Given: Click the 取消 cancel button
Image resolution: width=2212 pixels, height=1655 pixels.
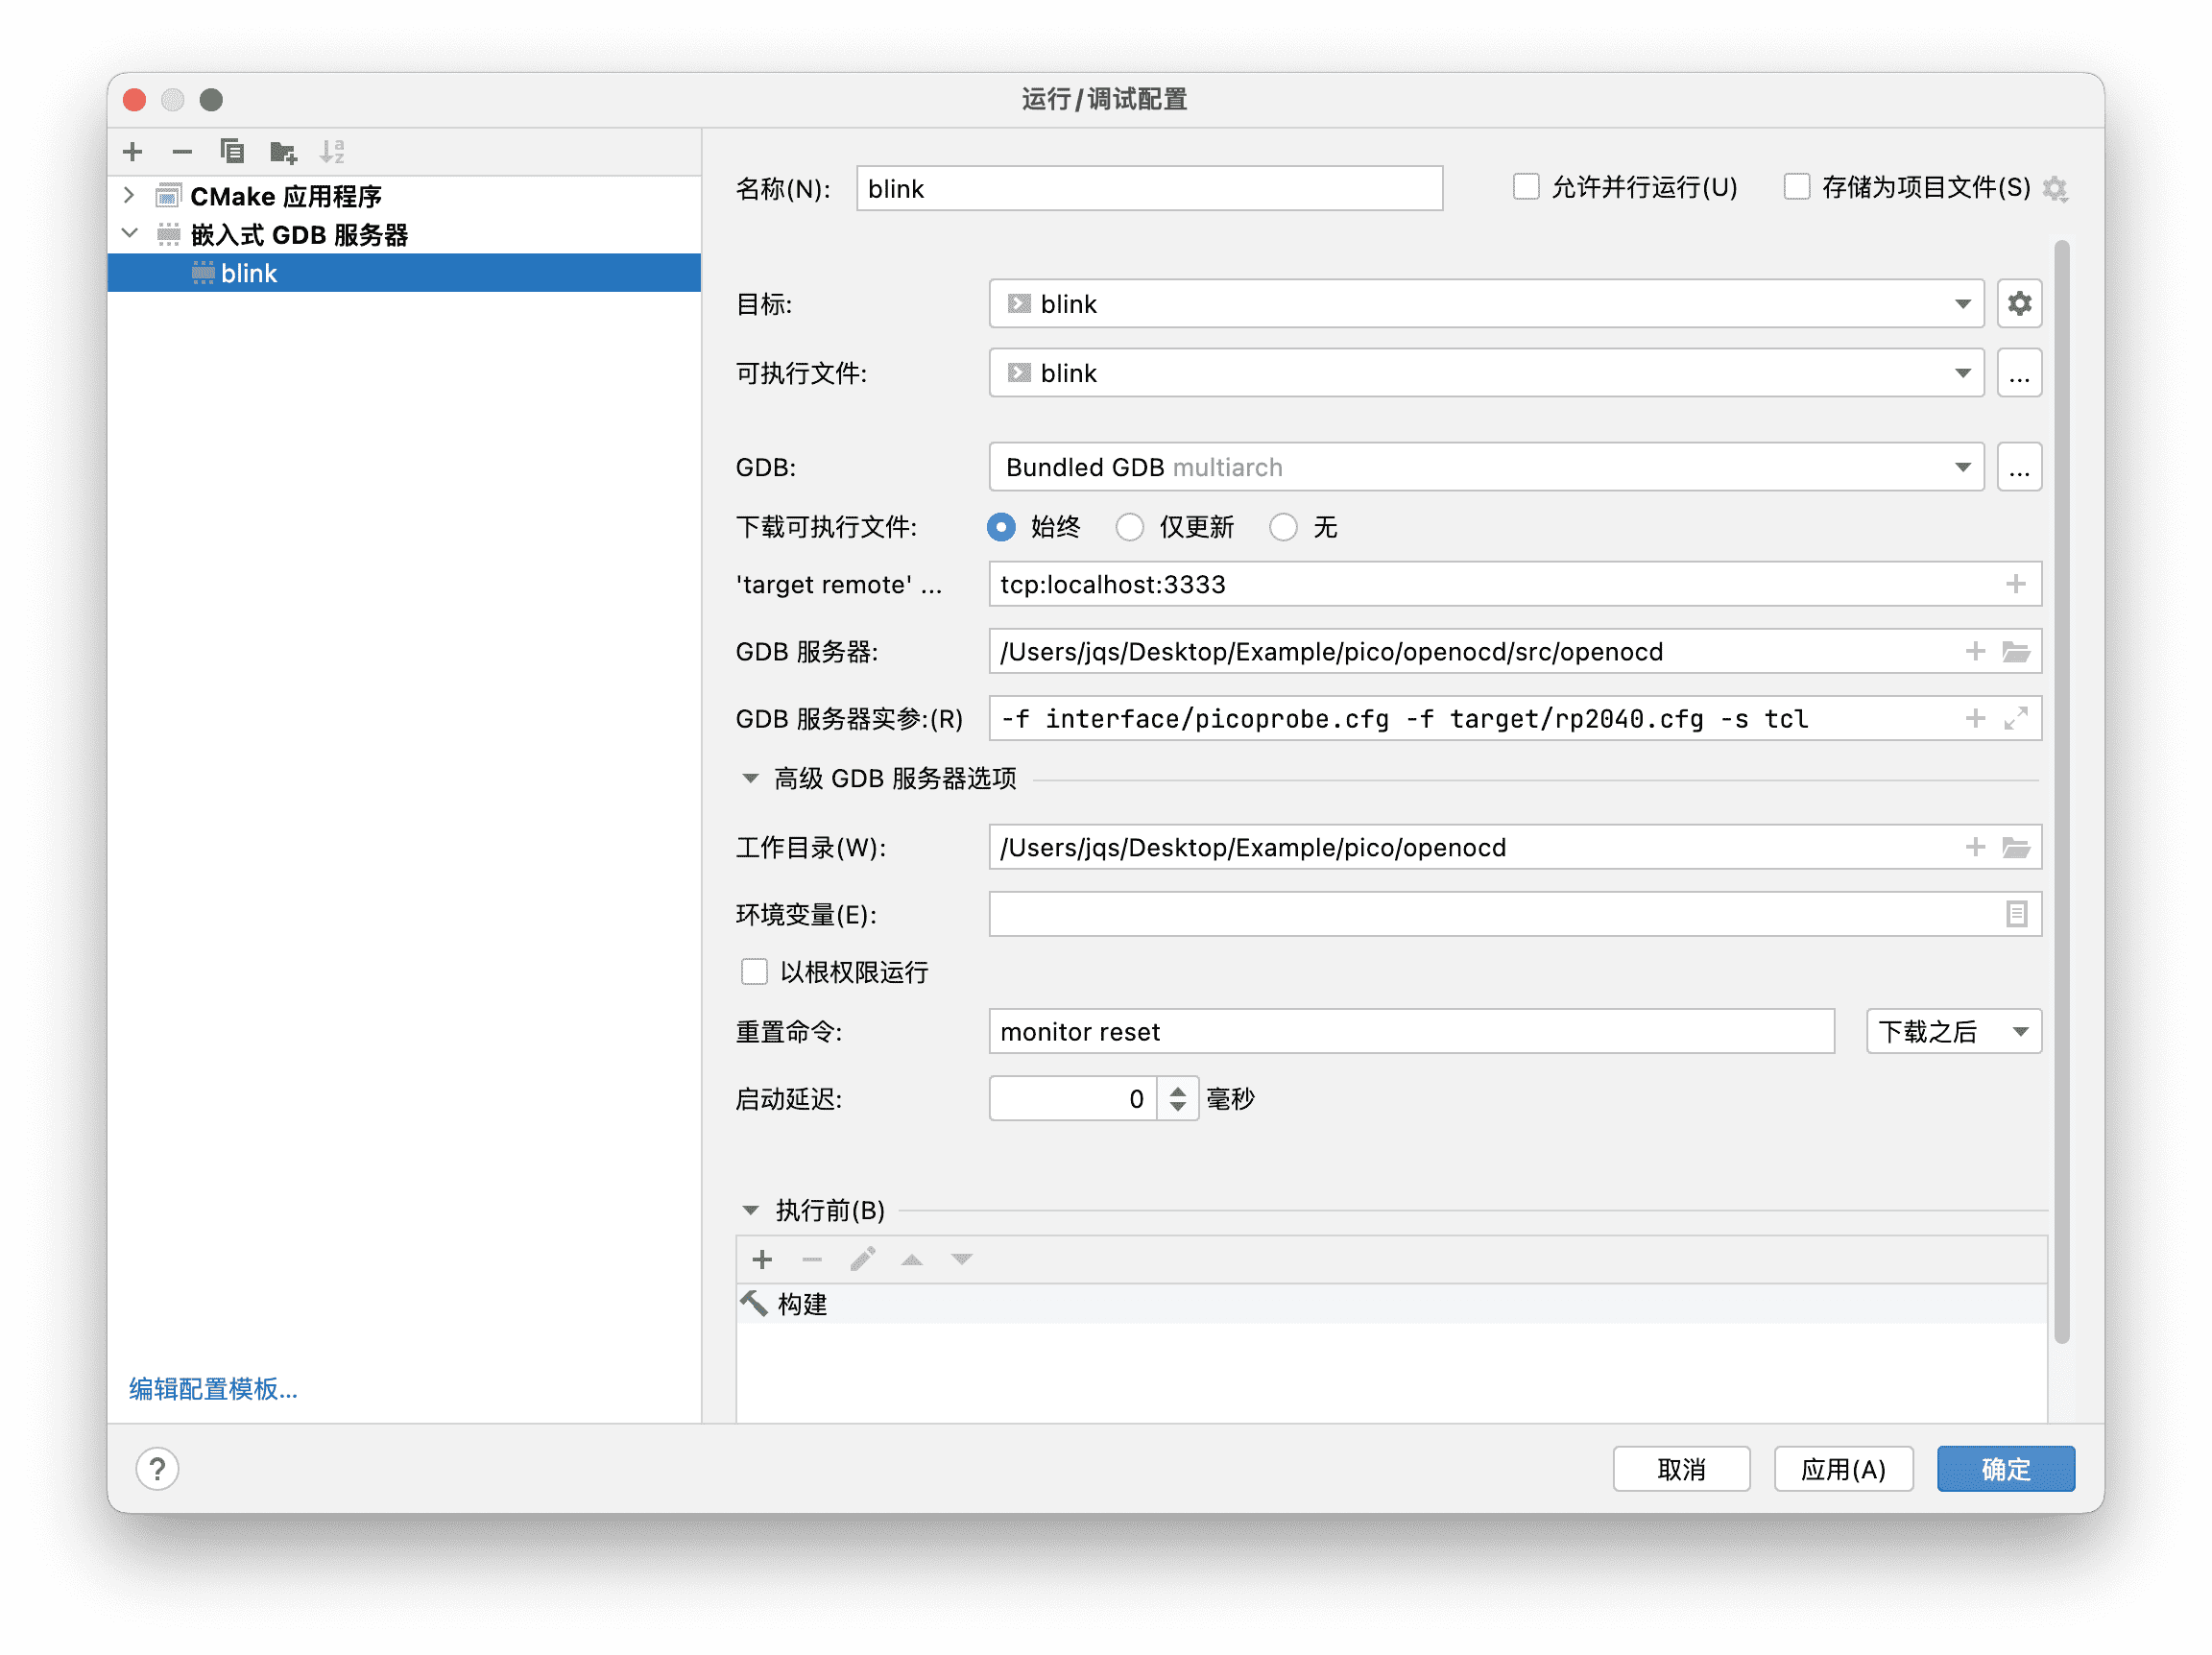Looking at the screenshot, I should pyautogui.click(x=1681, y=1469).
